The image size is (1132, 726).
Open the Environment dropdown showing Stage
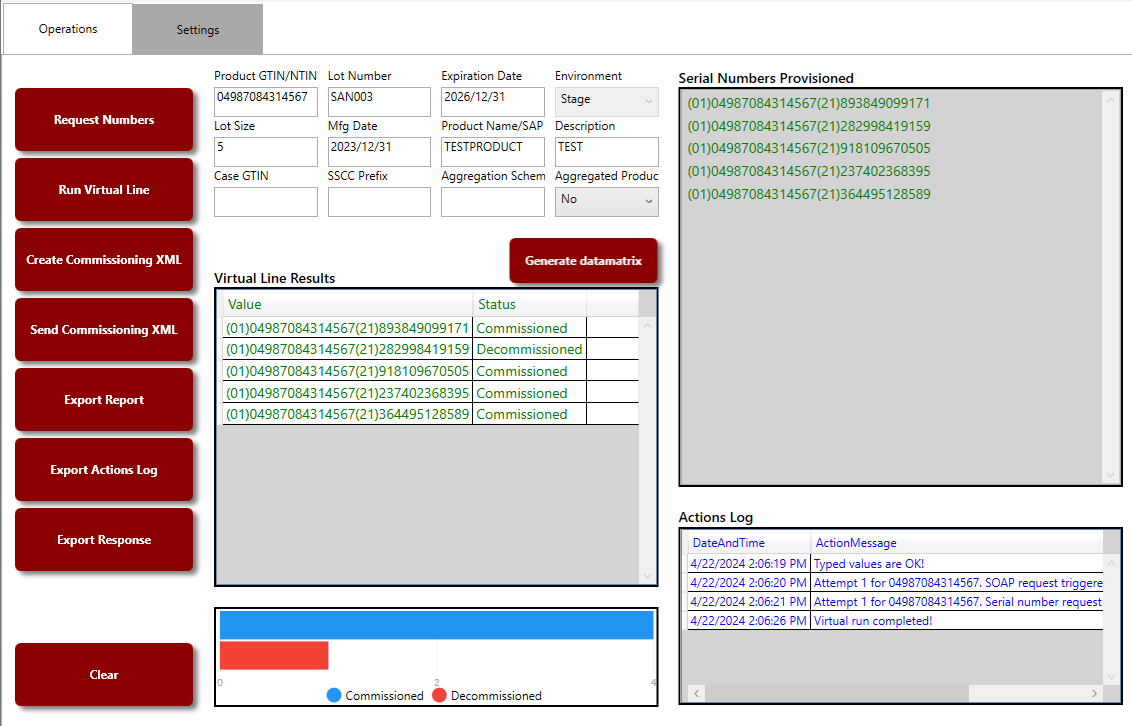click(606, 100)
